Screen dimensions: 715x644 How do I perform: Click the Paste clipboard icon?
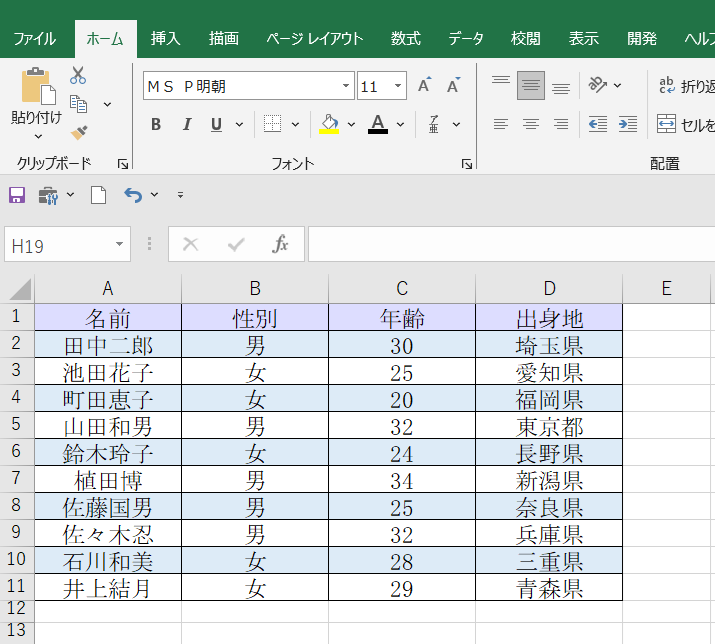click(x=38, y=86)
